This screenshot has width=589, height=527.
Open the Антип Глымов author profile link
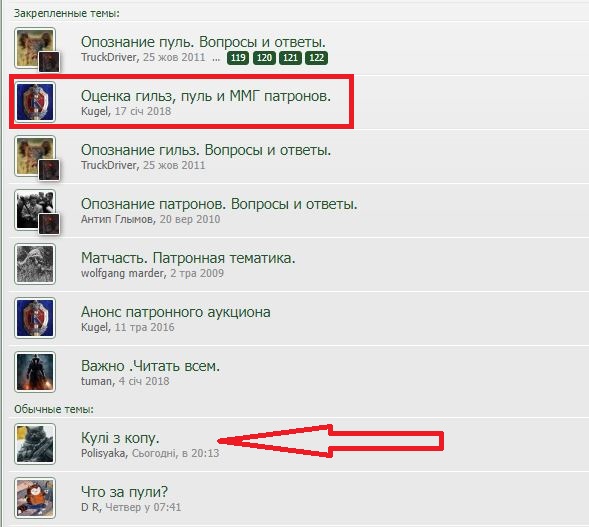(x=117, y=219)
